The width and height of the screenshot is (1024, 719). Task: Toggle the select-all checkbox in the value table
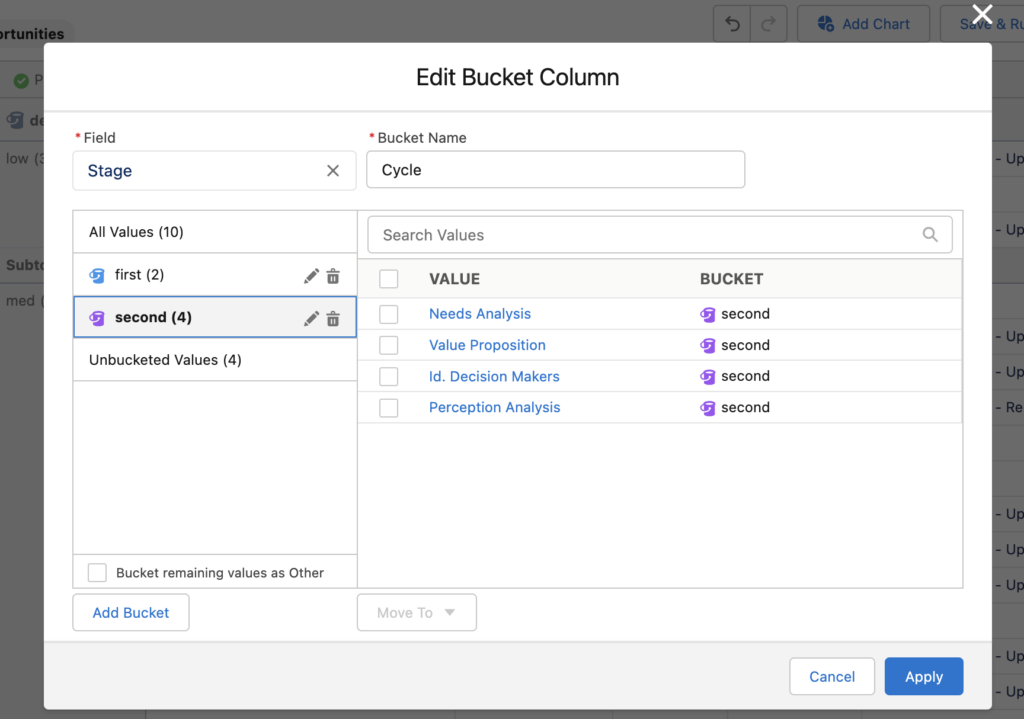pyautogui.click(x=389, y=279)
